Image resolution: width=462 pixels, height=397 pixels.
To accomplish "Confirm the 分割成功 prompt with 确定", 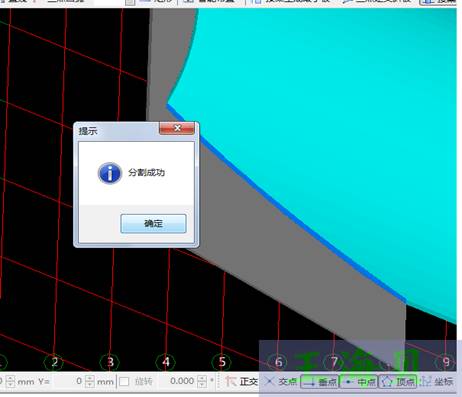I will (x=153, y=223).
